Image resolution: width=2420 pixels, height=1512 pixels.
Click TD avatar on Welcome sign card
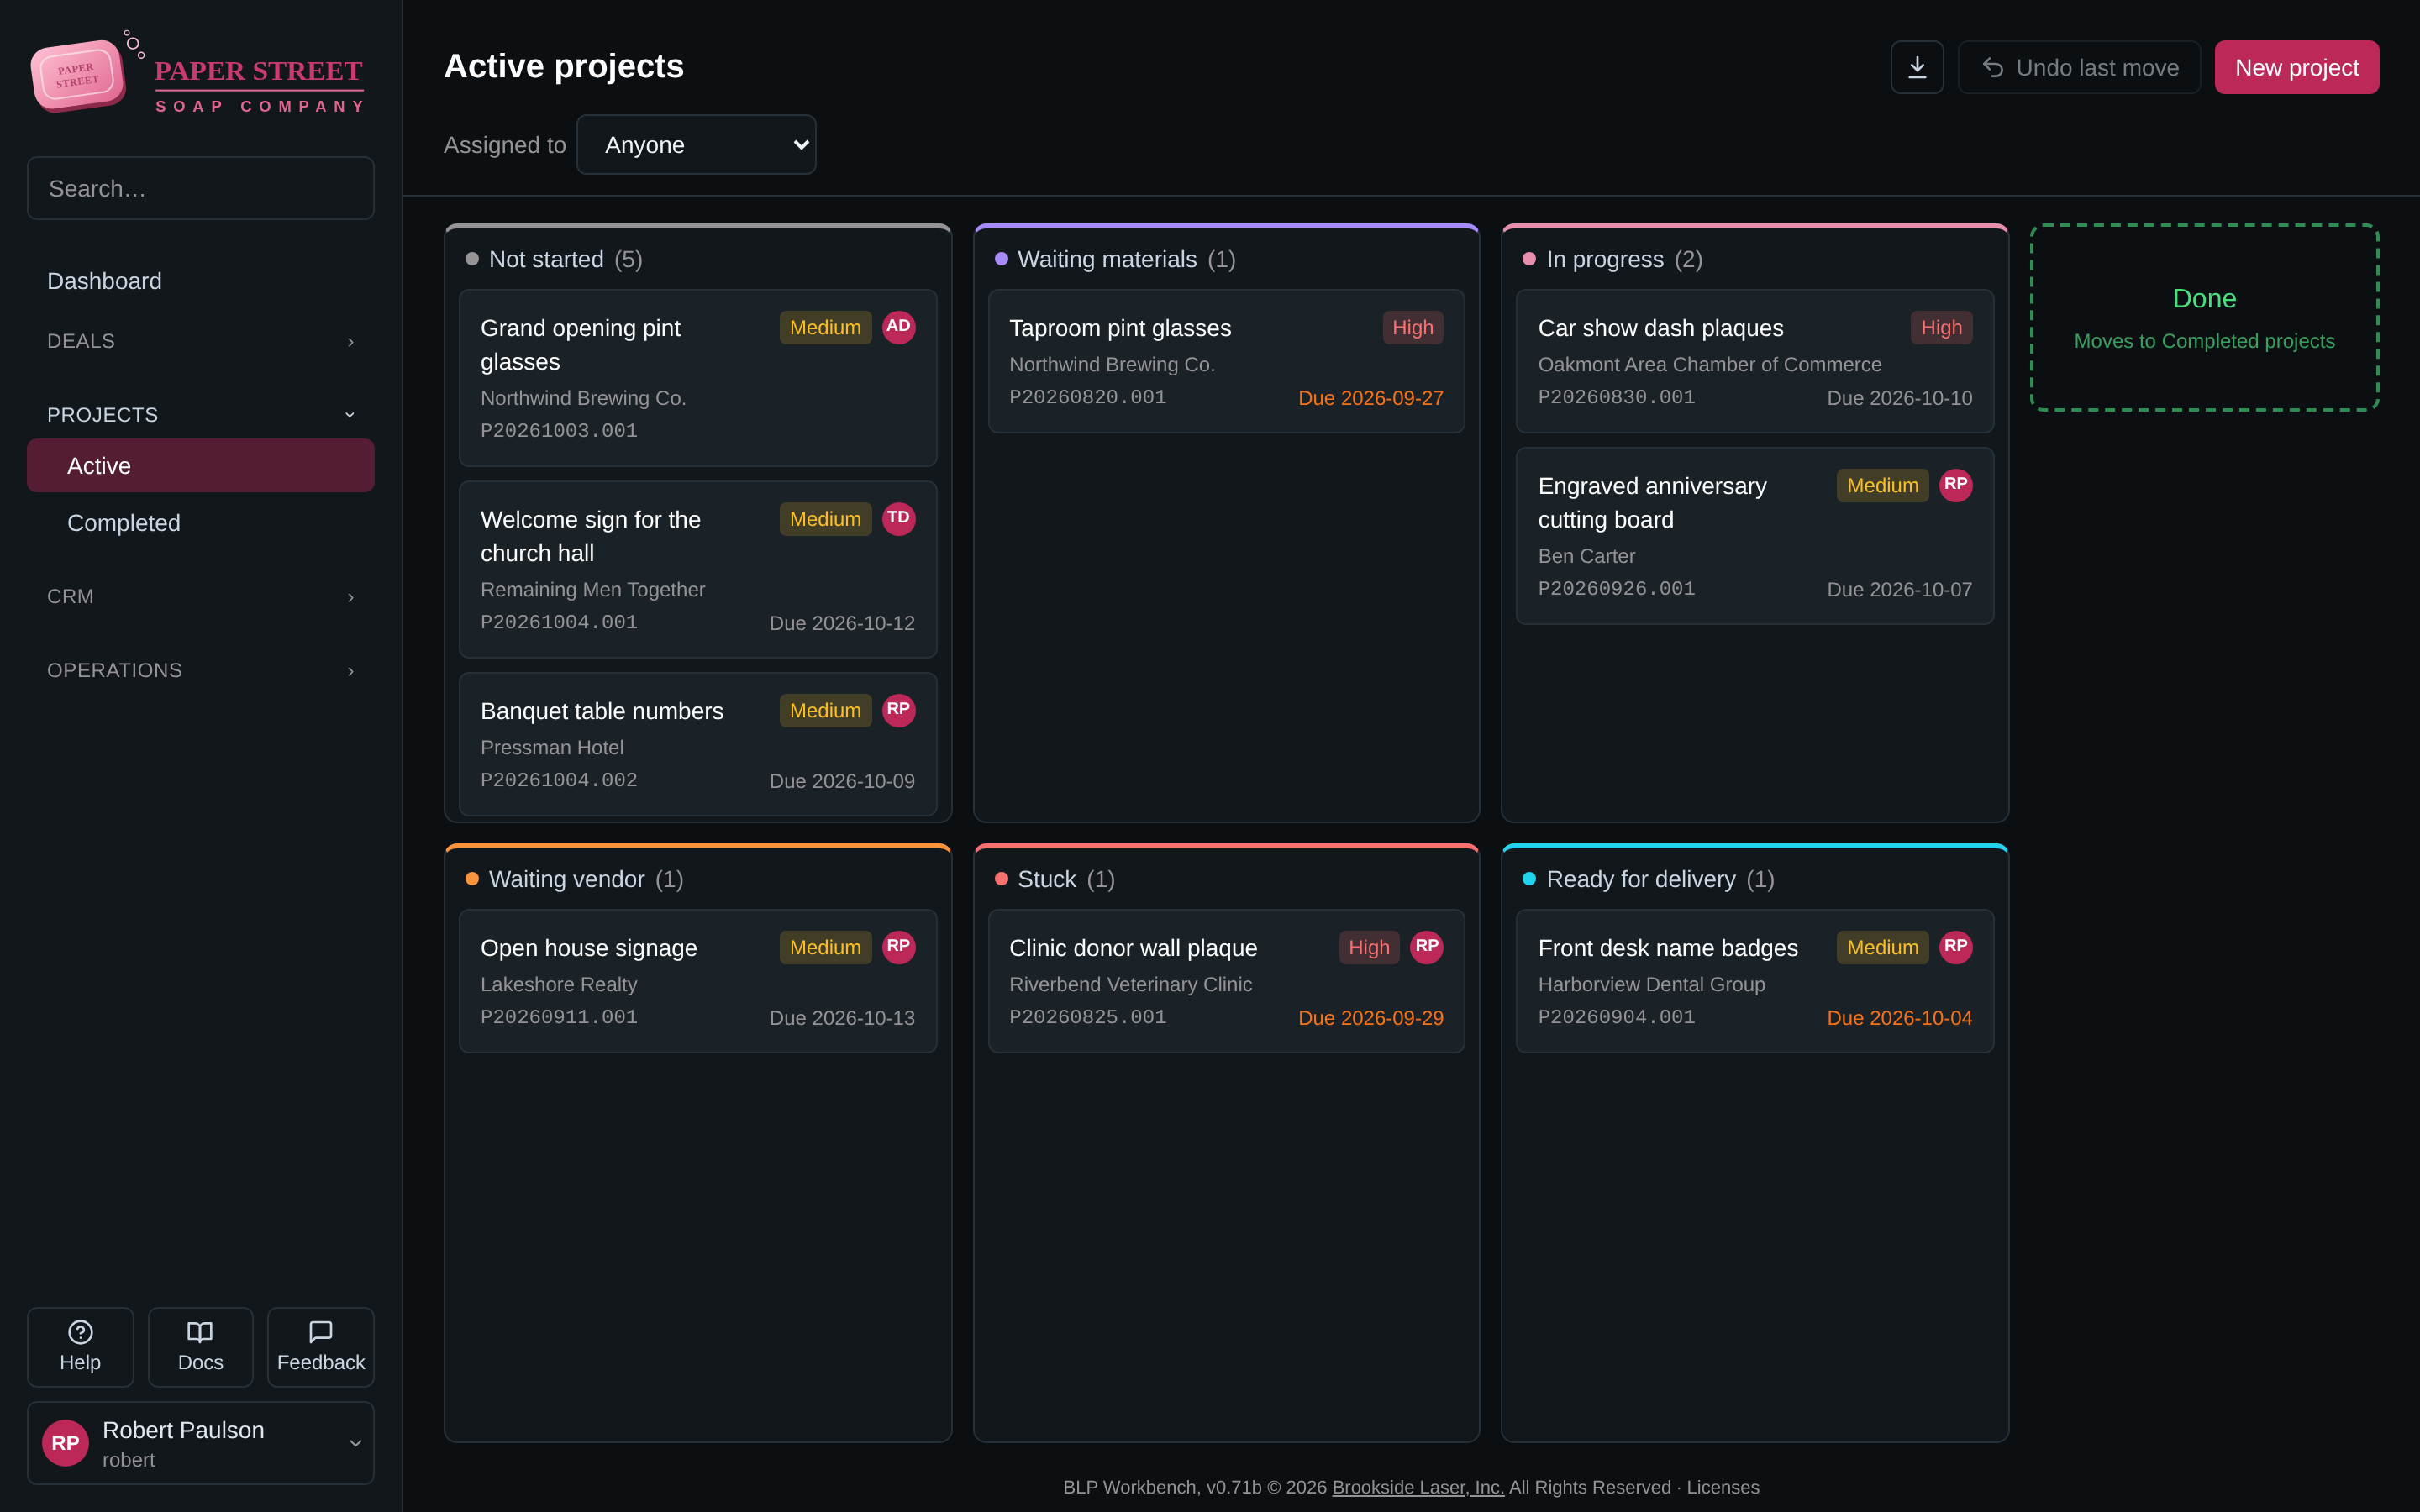pos(898,518)
